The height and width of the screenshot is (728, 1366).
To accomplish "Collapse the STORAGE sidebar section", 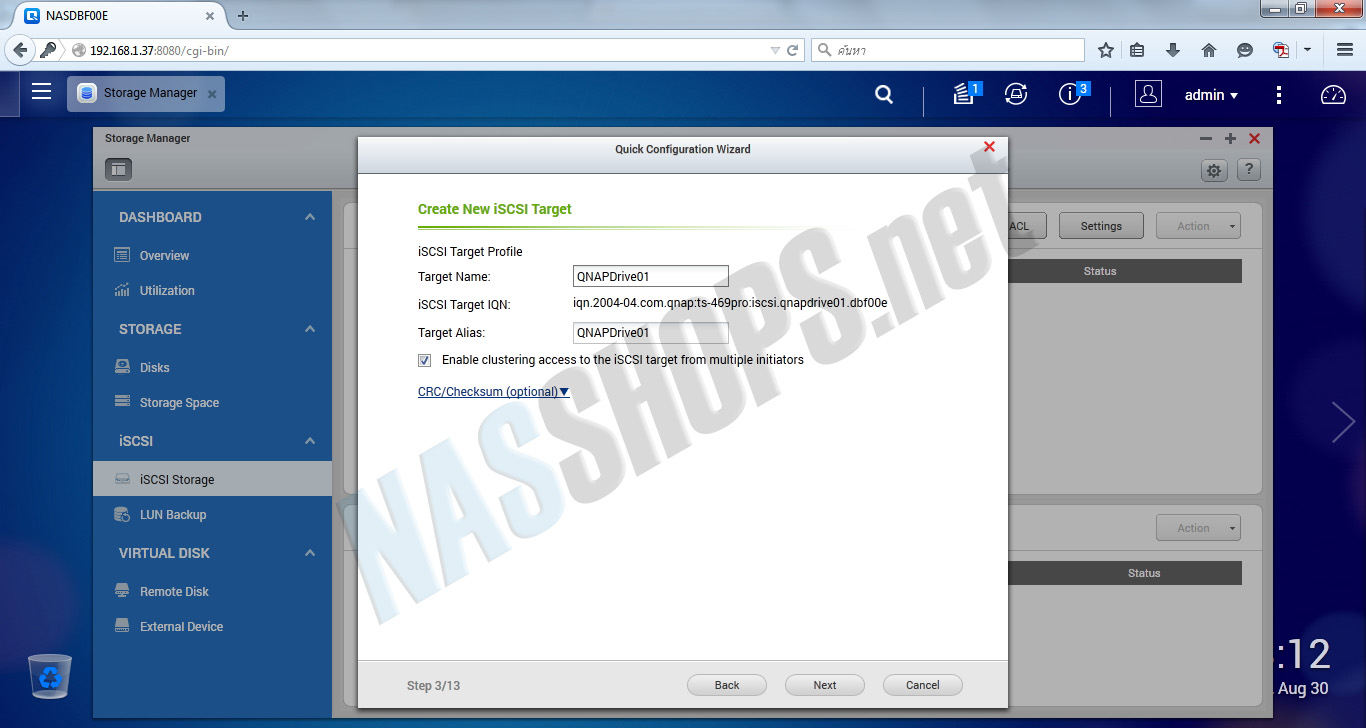I will [x=310, y=329].
